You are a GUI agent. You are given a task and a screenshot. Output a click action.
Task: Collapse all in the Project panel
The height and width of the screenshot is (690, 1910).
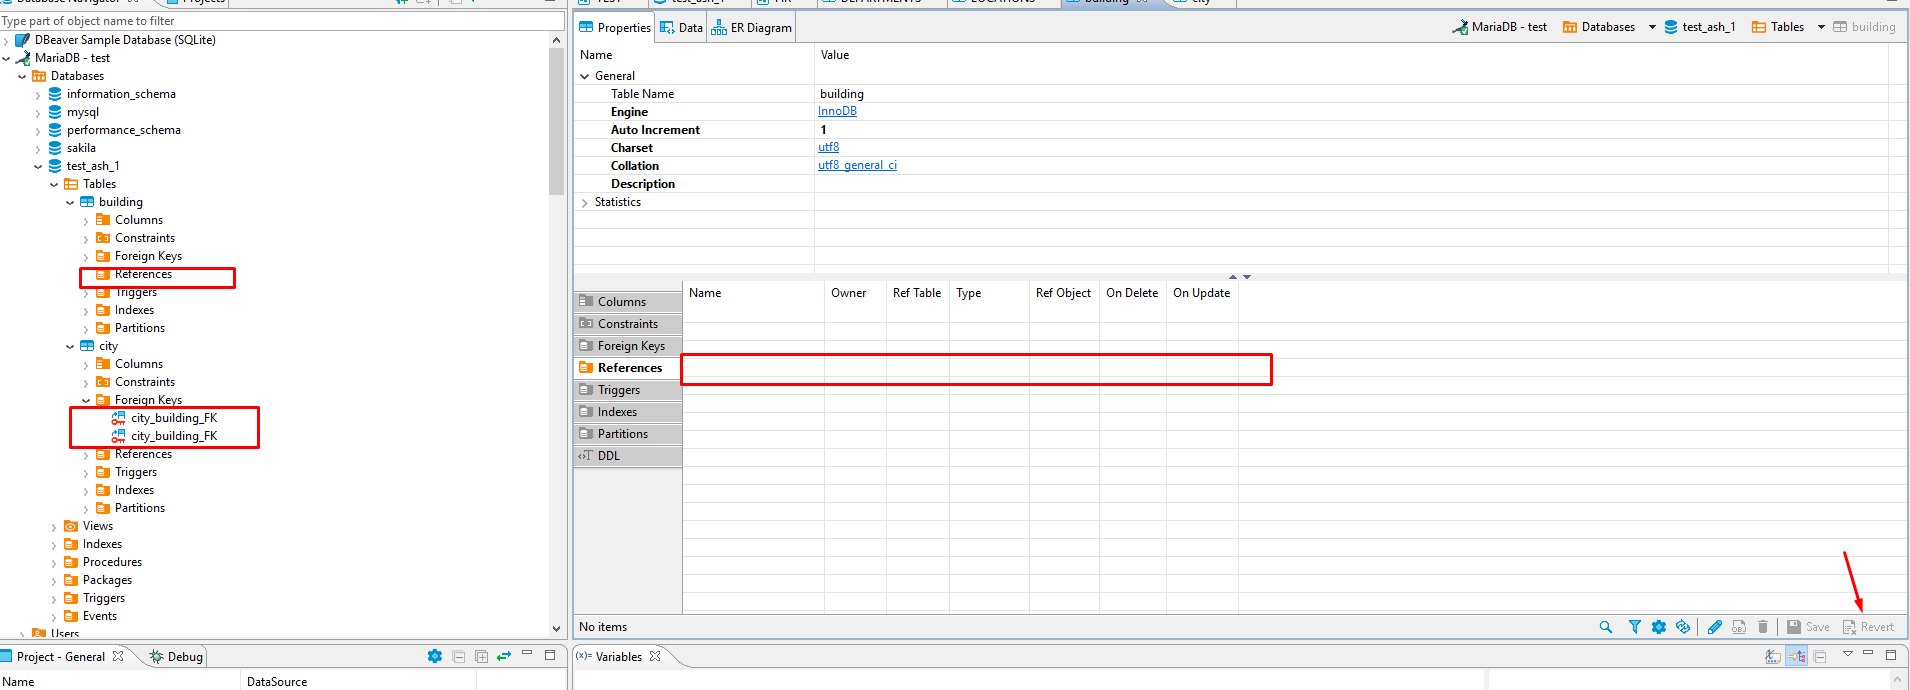click(459, 656)
